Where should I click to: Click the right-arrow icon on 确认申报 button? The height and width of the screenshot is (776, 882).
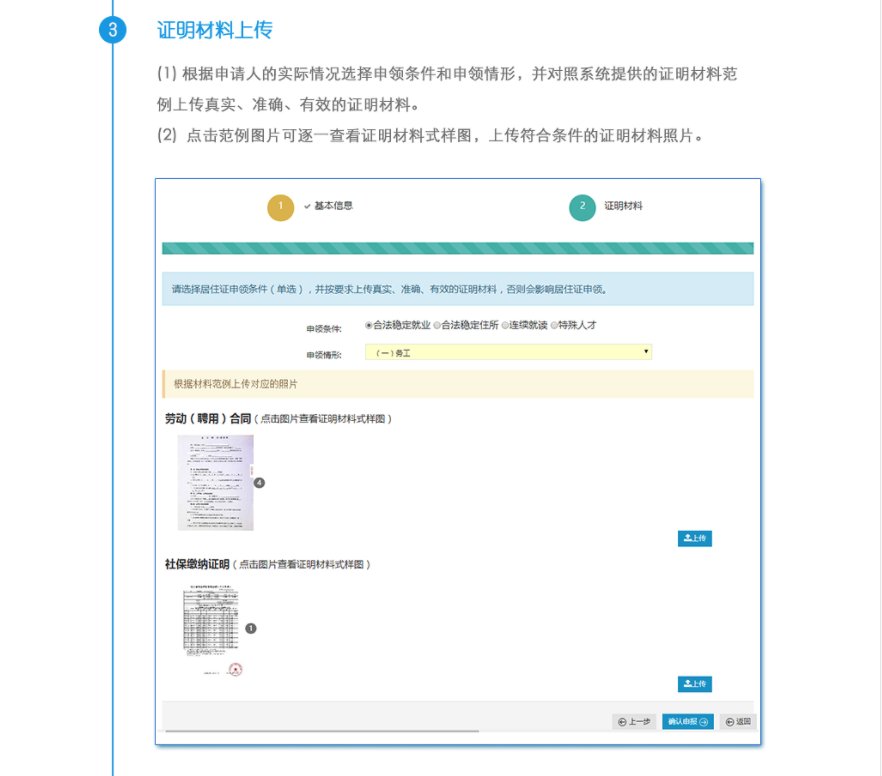pyautogui.click(x=702, y=721)
